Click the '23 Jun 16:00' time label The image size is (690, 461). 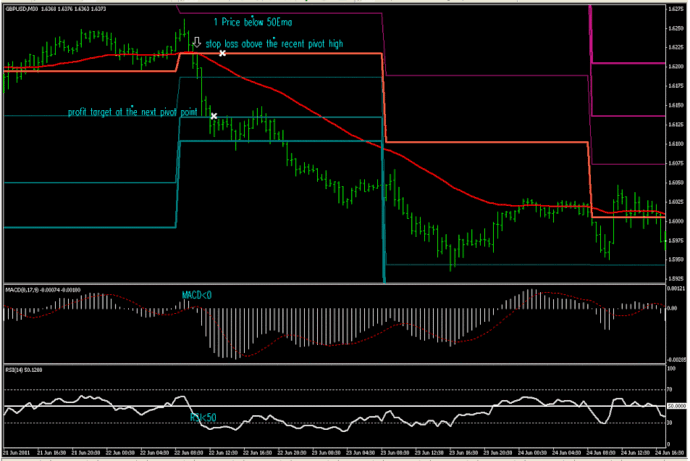[463, 453]
